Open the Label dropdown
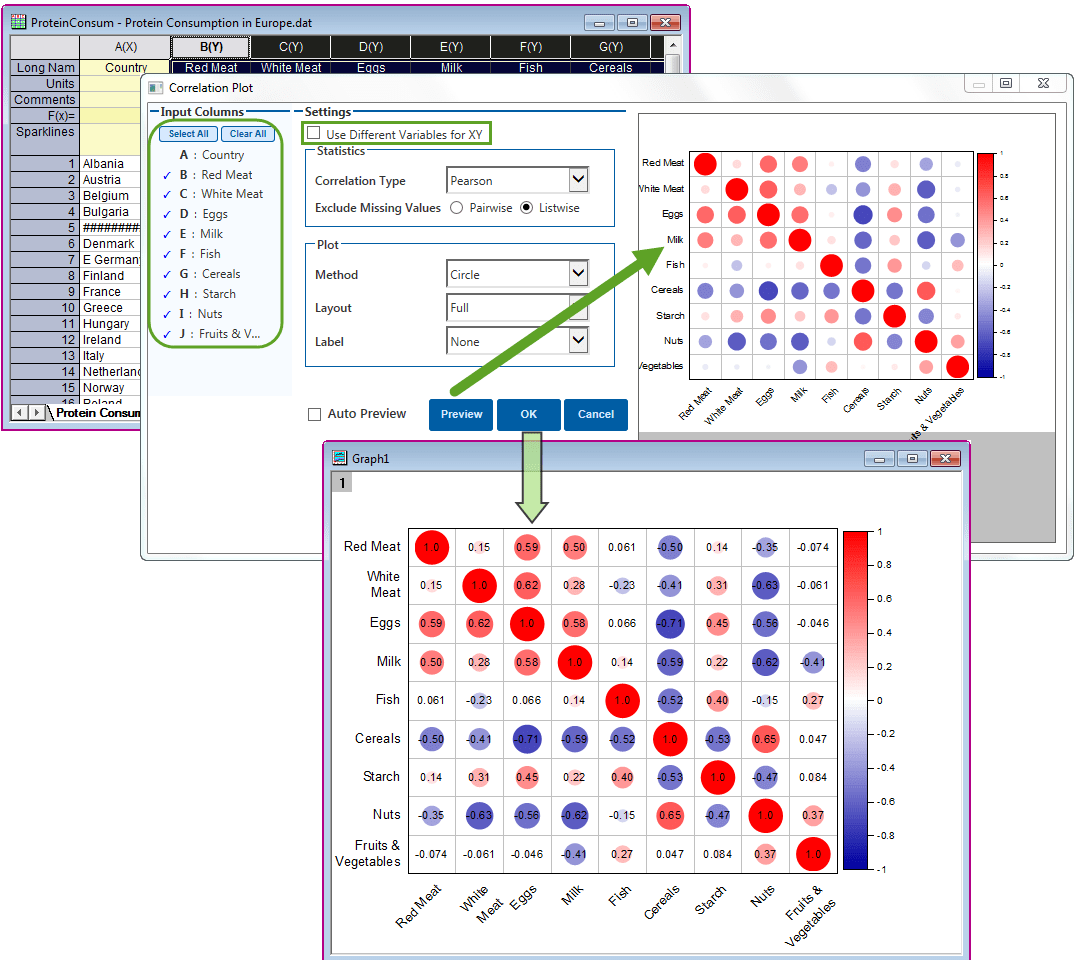Screen dimensions: 1074x960 pos(578,341)
